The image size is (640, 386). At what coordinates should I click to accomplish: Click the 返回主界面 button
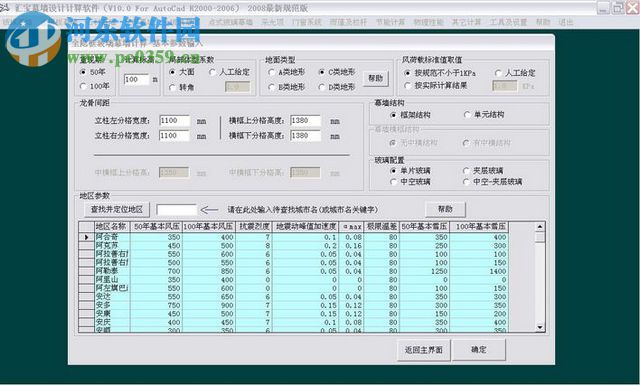pos(424,350)
